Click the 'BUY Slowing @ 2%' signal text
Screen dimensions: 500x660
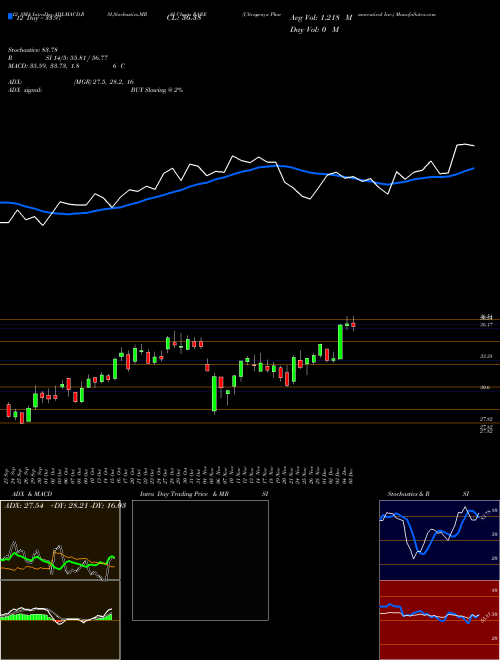pyautogui.click(x=157, y=90)
